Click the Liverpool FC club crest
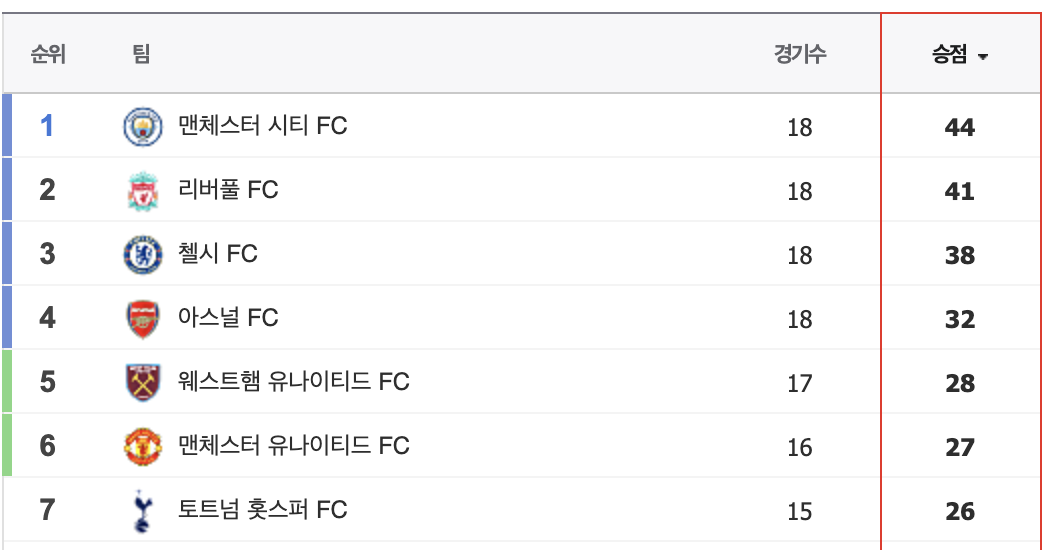1042x550 pixels. tap(142, 191)
